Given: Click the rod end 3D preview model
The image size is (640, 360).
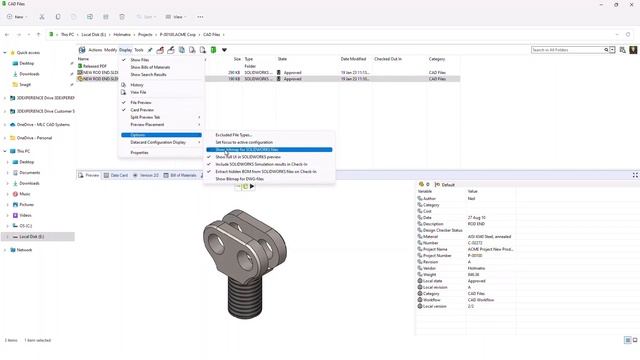Looking at the screenshot, I should click(244, 264).
